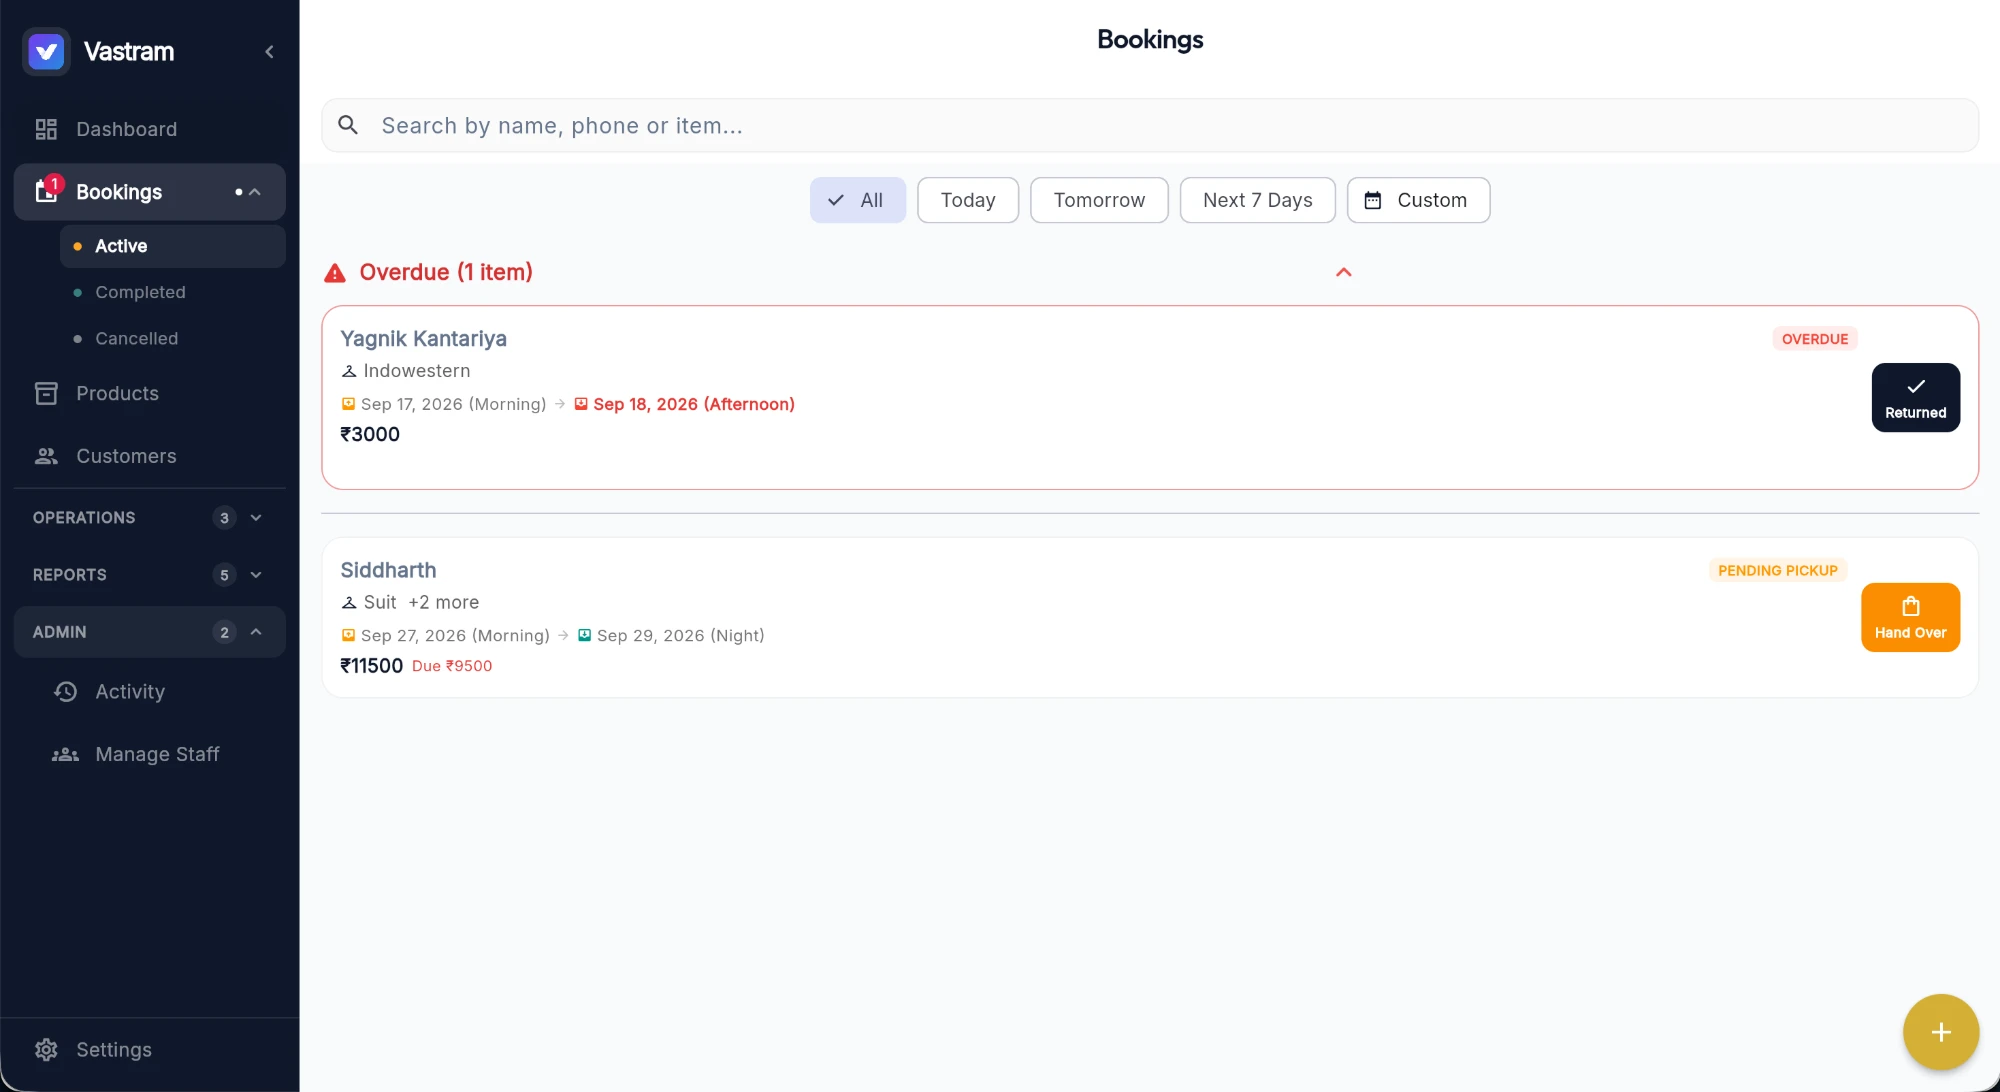This screenshot has width=2000, height=1092.
Task: Click the Dashboard grid icon
Action: pyautogui.click(x=46, y=129)
